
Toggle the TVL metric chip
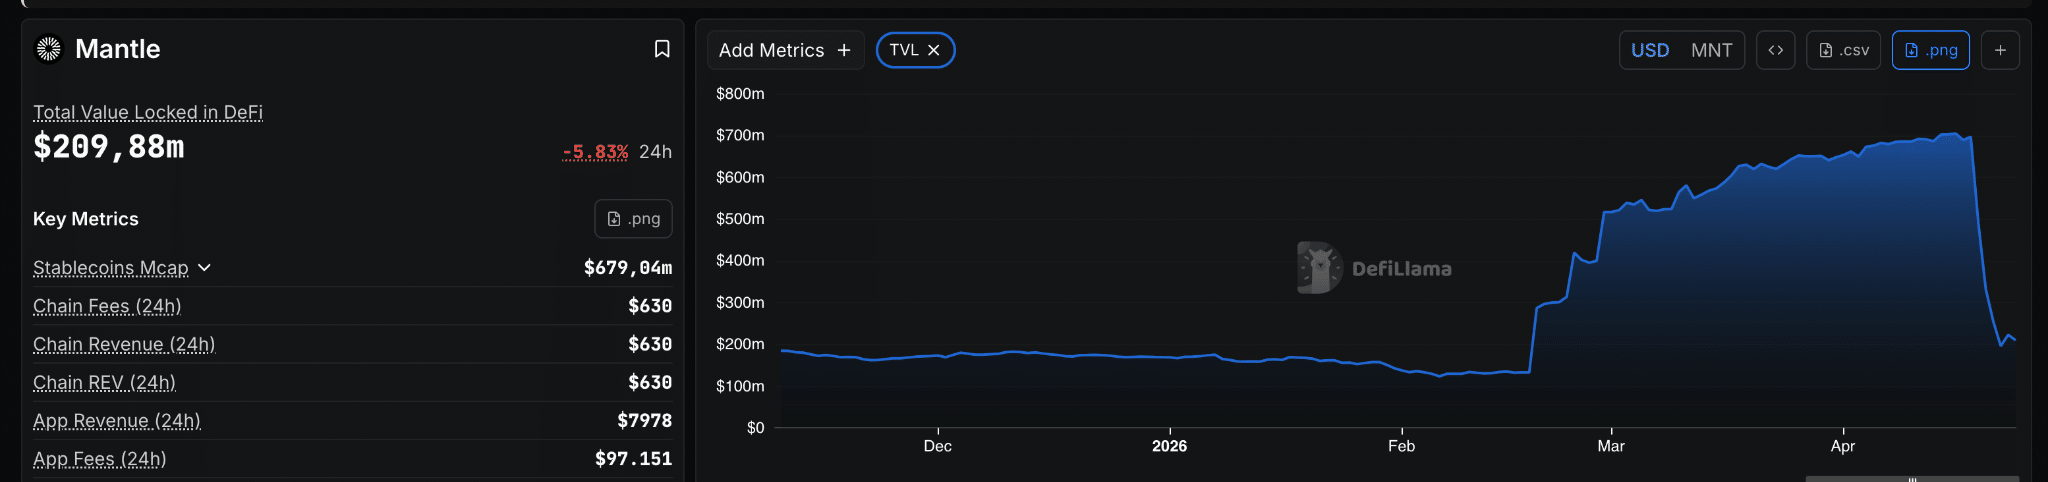pyautogui.click(x=903, y=50)
